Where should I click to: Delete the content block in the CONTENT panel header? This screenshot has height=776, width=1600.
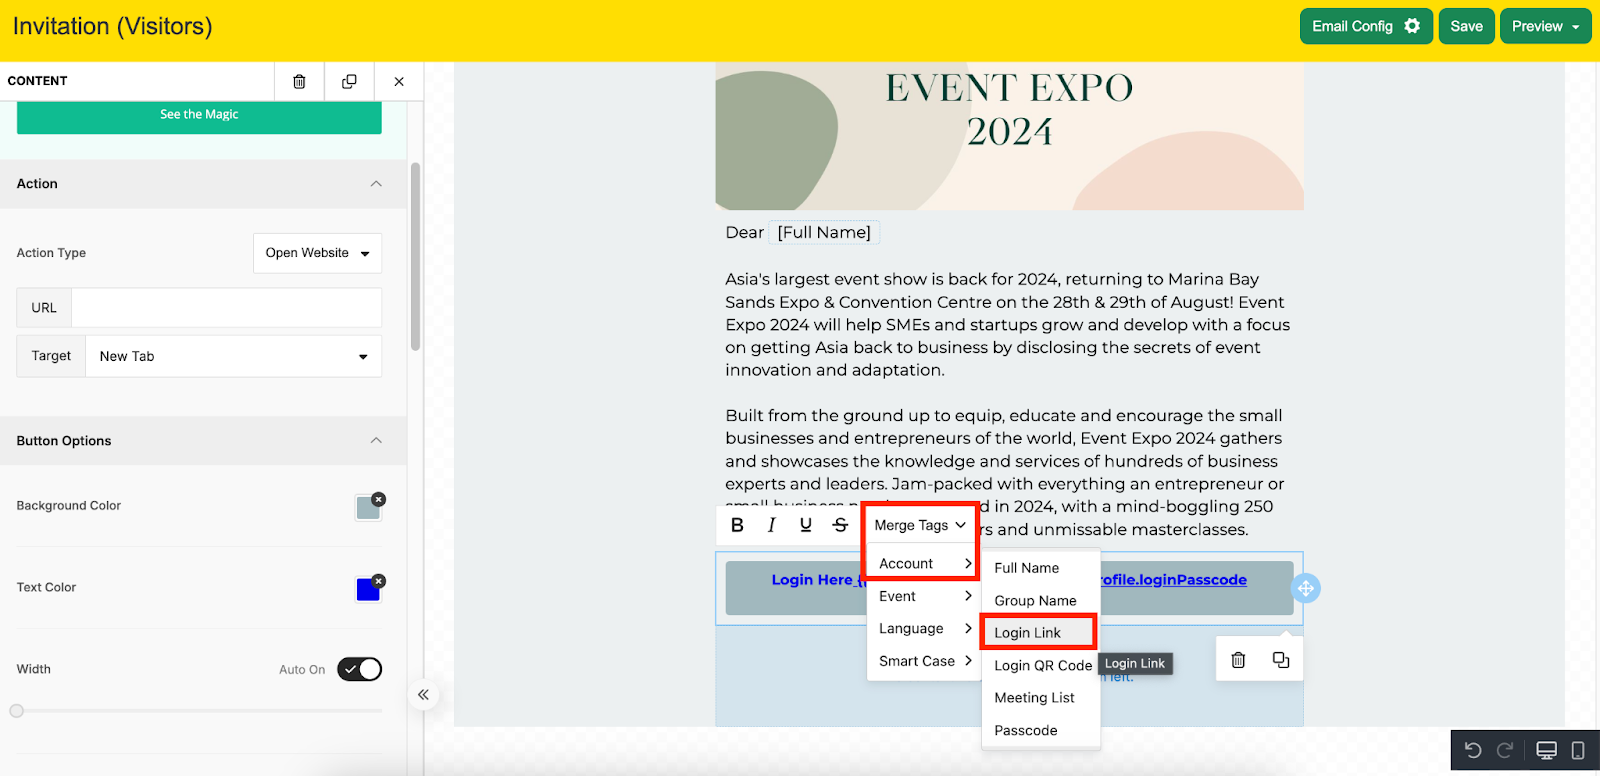click(299, 81)
